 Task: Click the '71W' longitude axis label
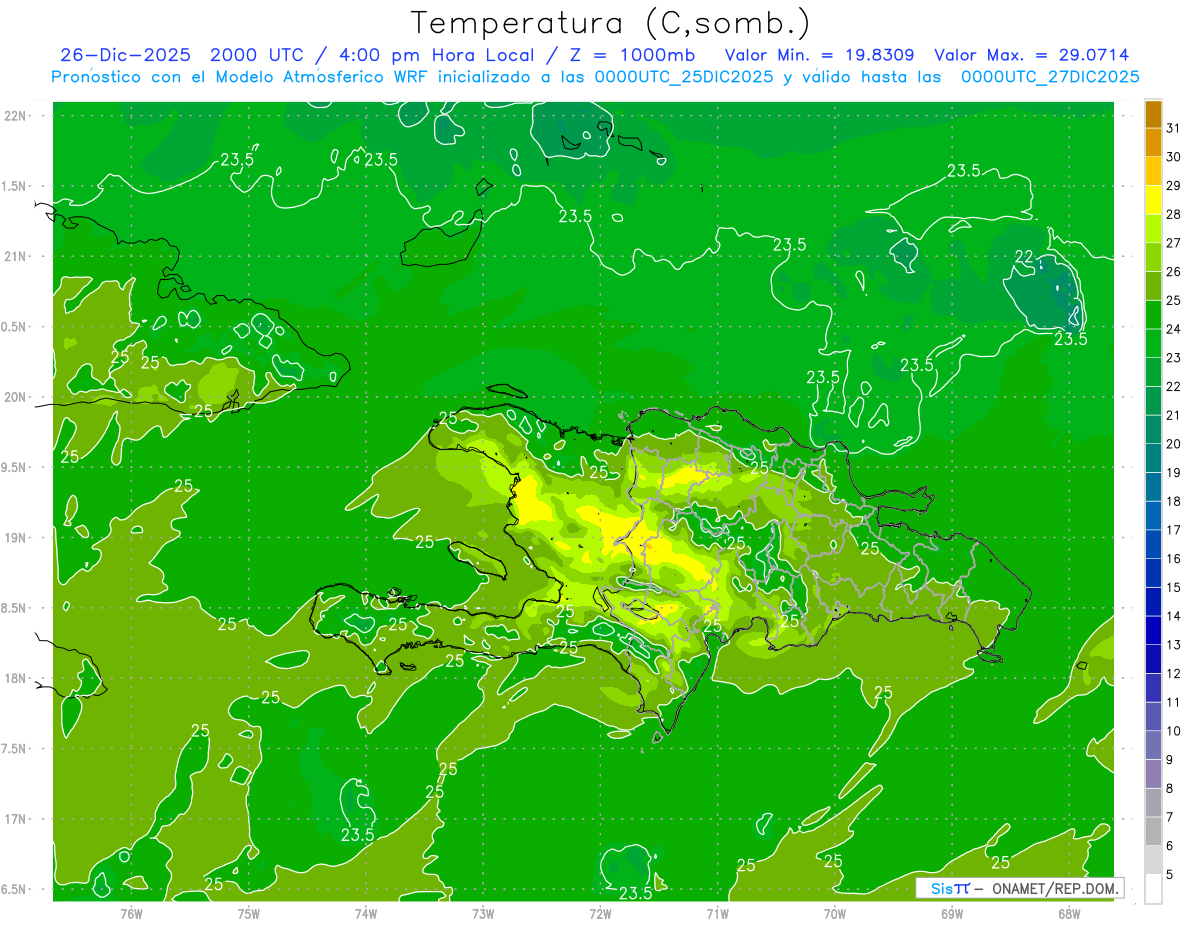point(717,914)
